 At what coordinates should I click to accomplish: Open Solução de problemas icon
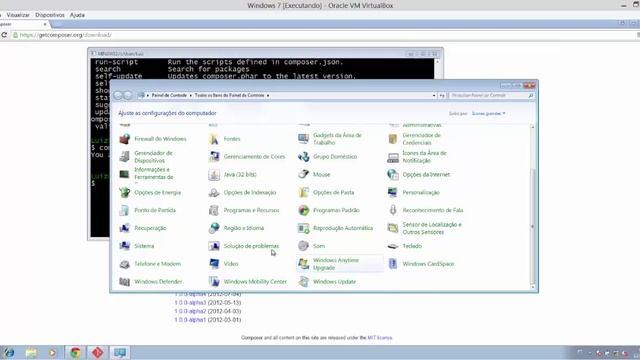click(214, 246)
